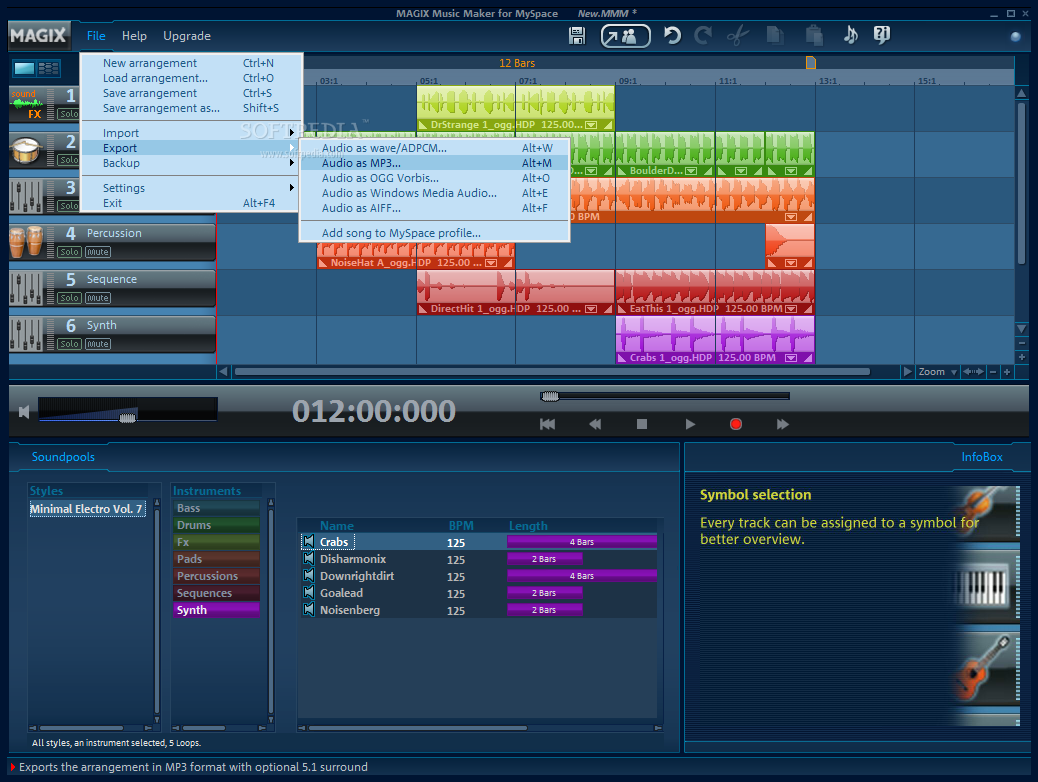Expand the Settings submenu
Viewport: 1038px width, 782px height.
[x=191, y=188]
